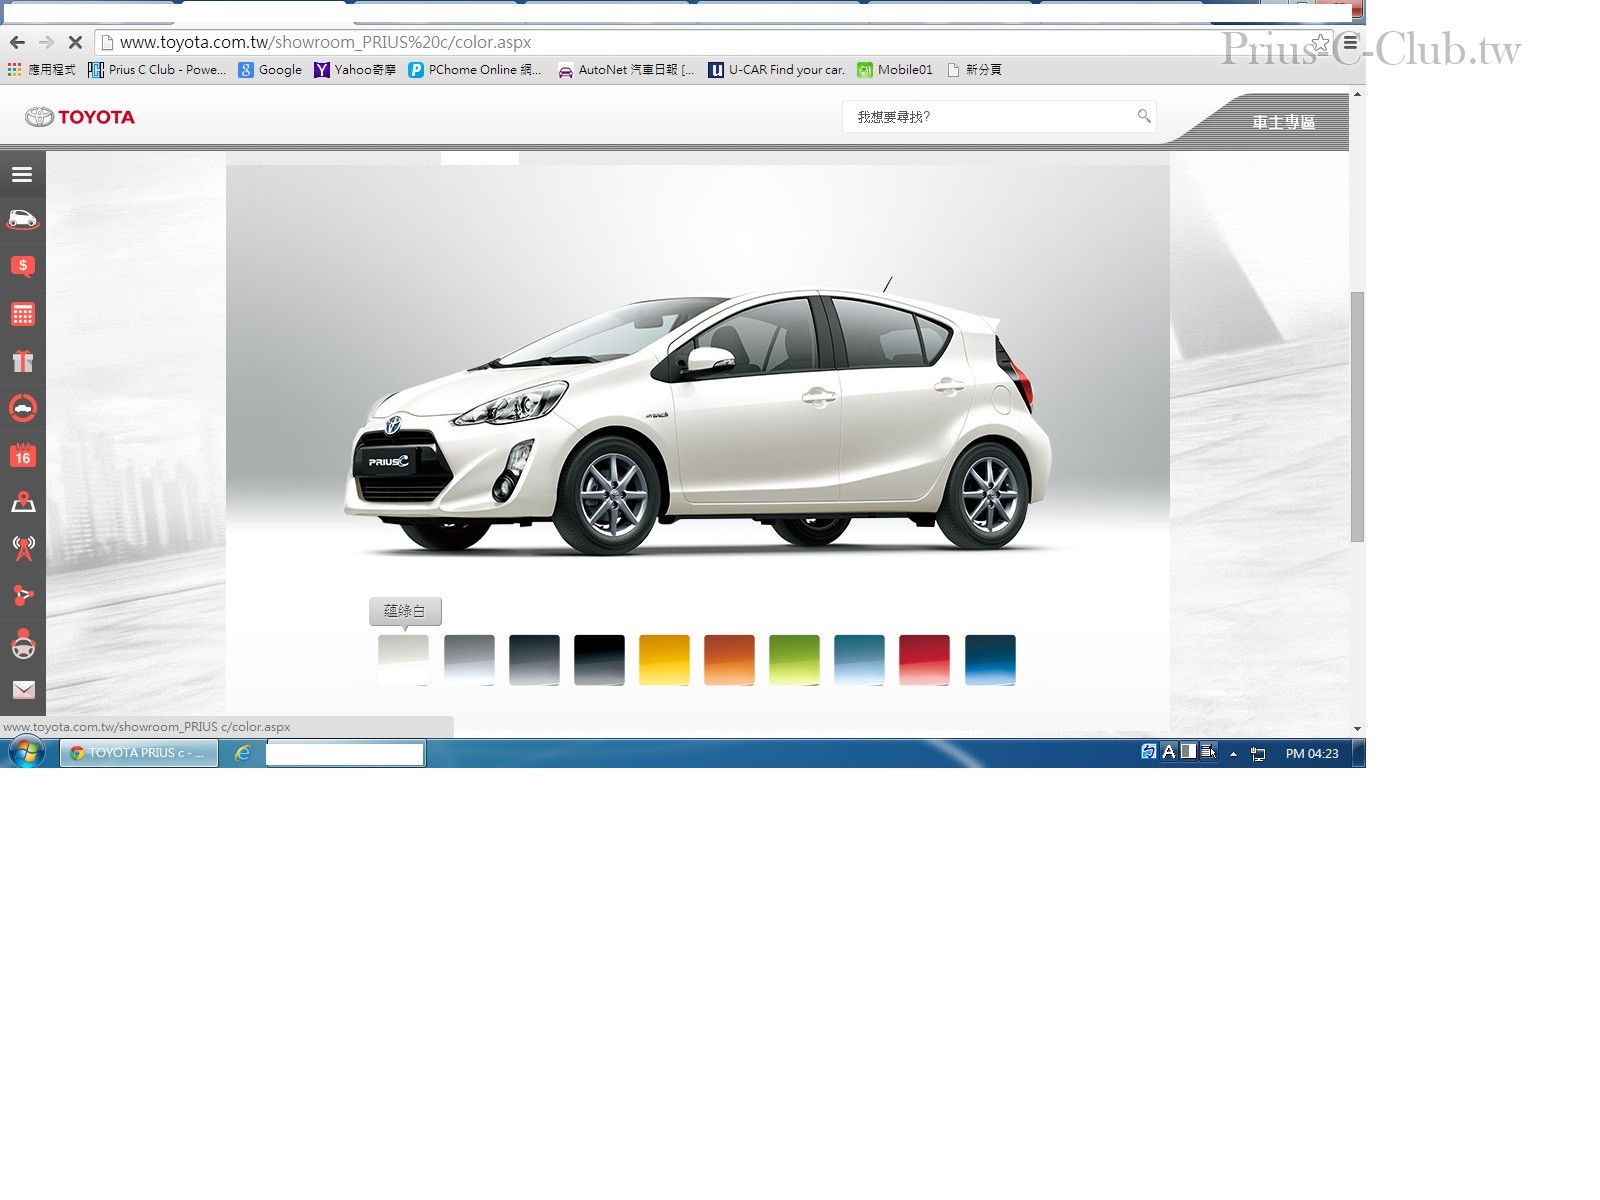Open 新分頁 bookmark
This screenshot has width=1600, height=1200.
click(974, 70)
